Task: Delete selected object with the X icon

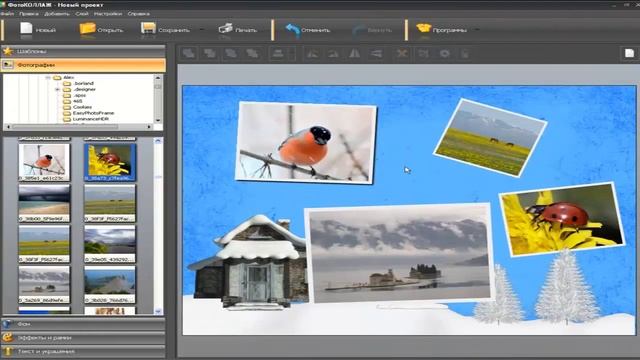Action: pos(402,53)
